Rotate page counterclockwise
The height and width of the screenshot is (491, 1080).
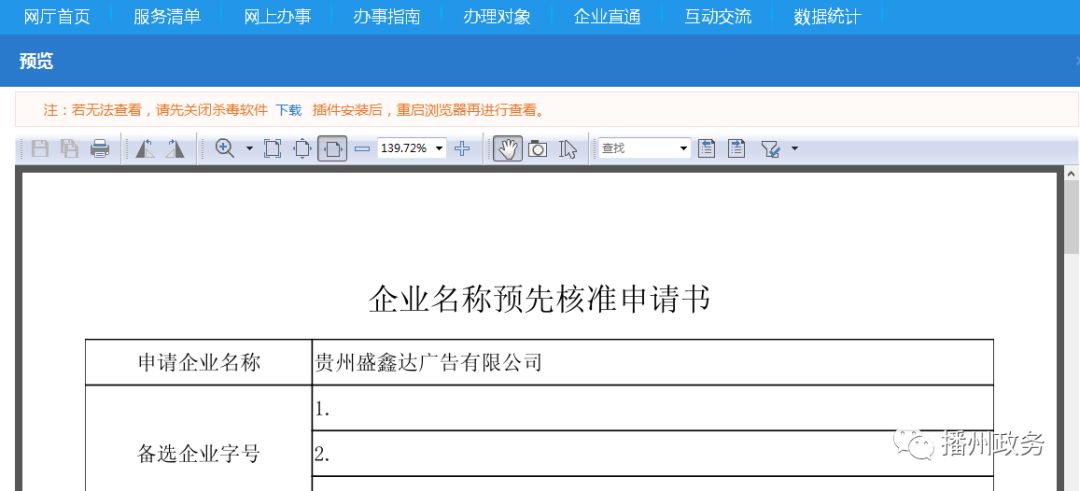pos(145,149)
